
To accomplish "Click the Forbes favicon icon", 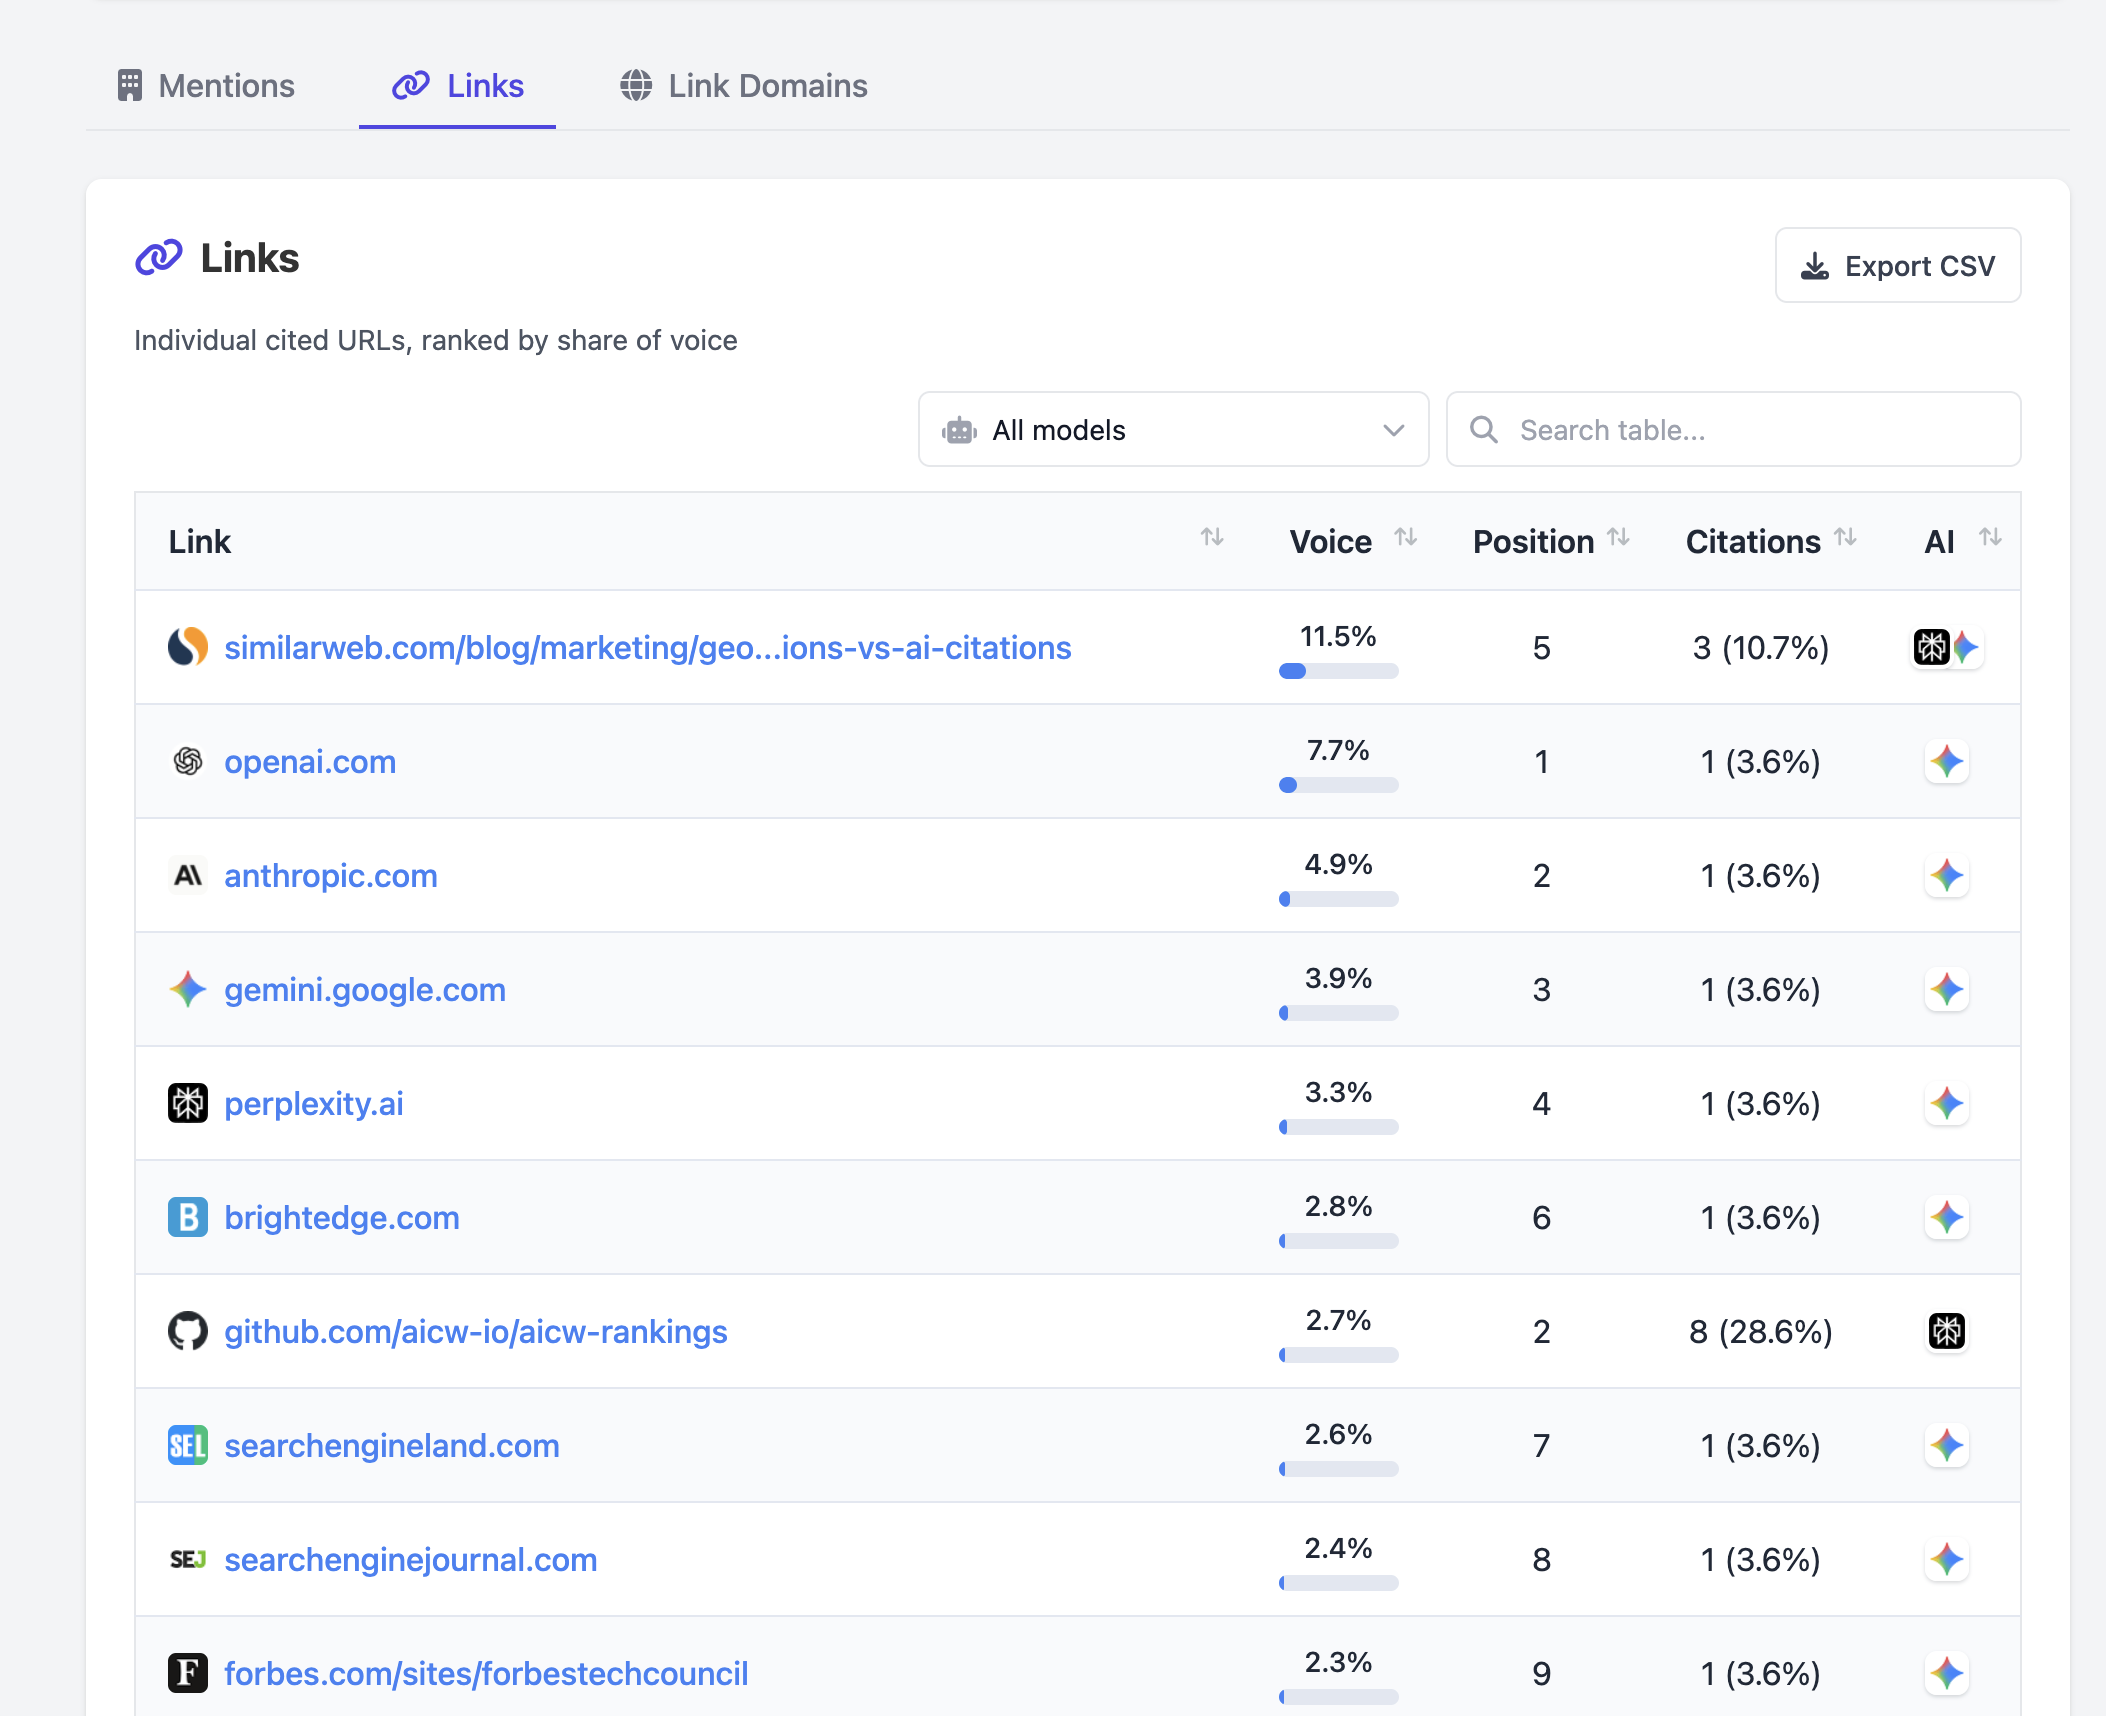I will pos(188,1673).
